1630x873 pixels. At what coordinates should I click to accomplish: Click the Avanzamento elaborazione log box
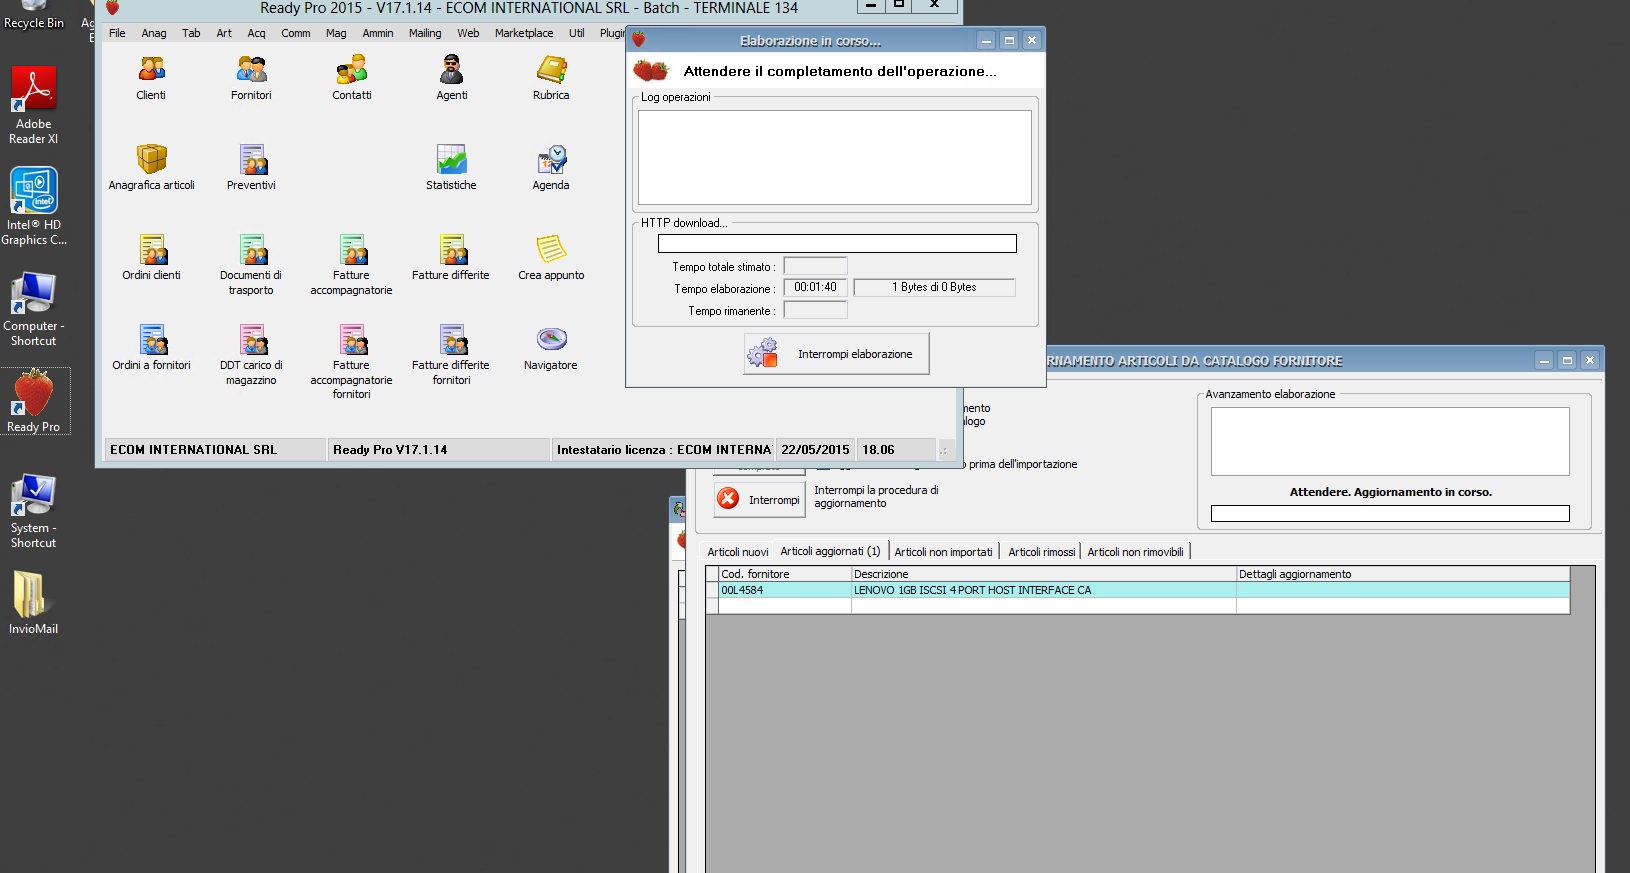(x=1390, y=441)
